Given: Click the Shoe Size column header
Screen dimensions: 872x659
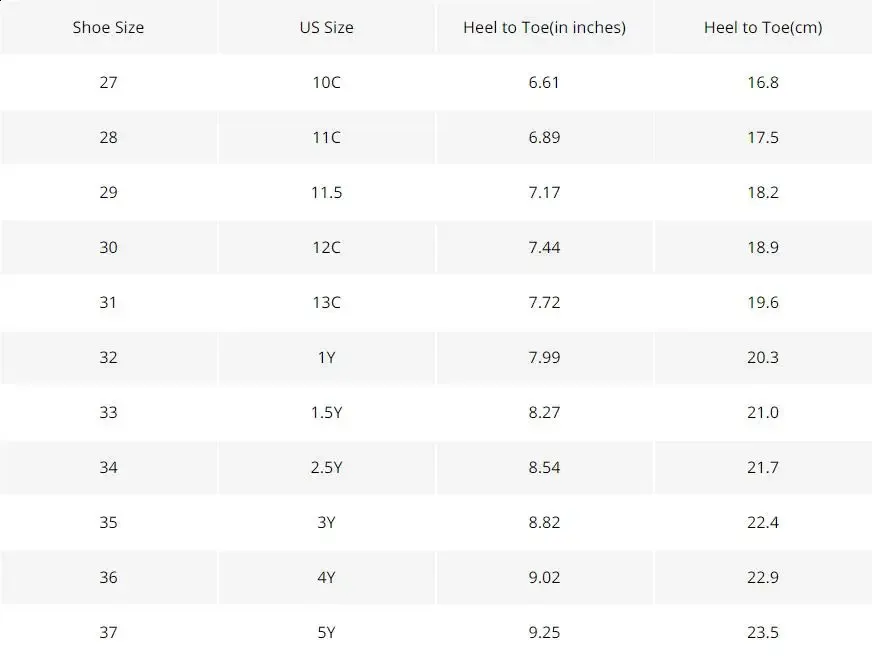Looking at the screenshot, I should (108, 27).
